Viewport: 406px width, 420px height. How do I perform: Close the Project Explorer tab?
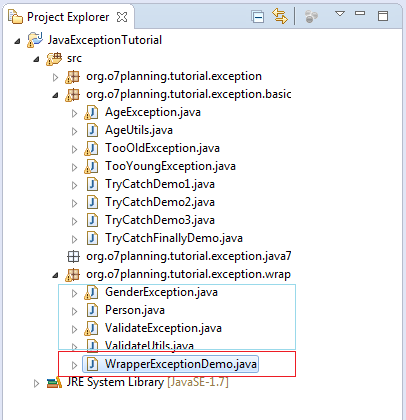tap(122, 17)
